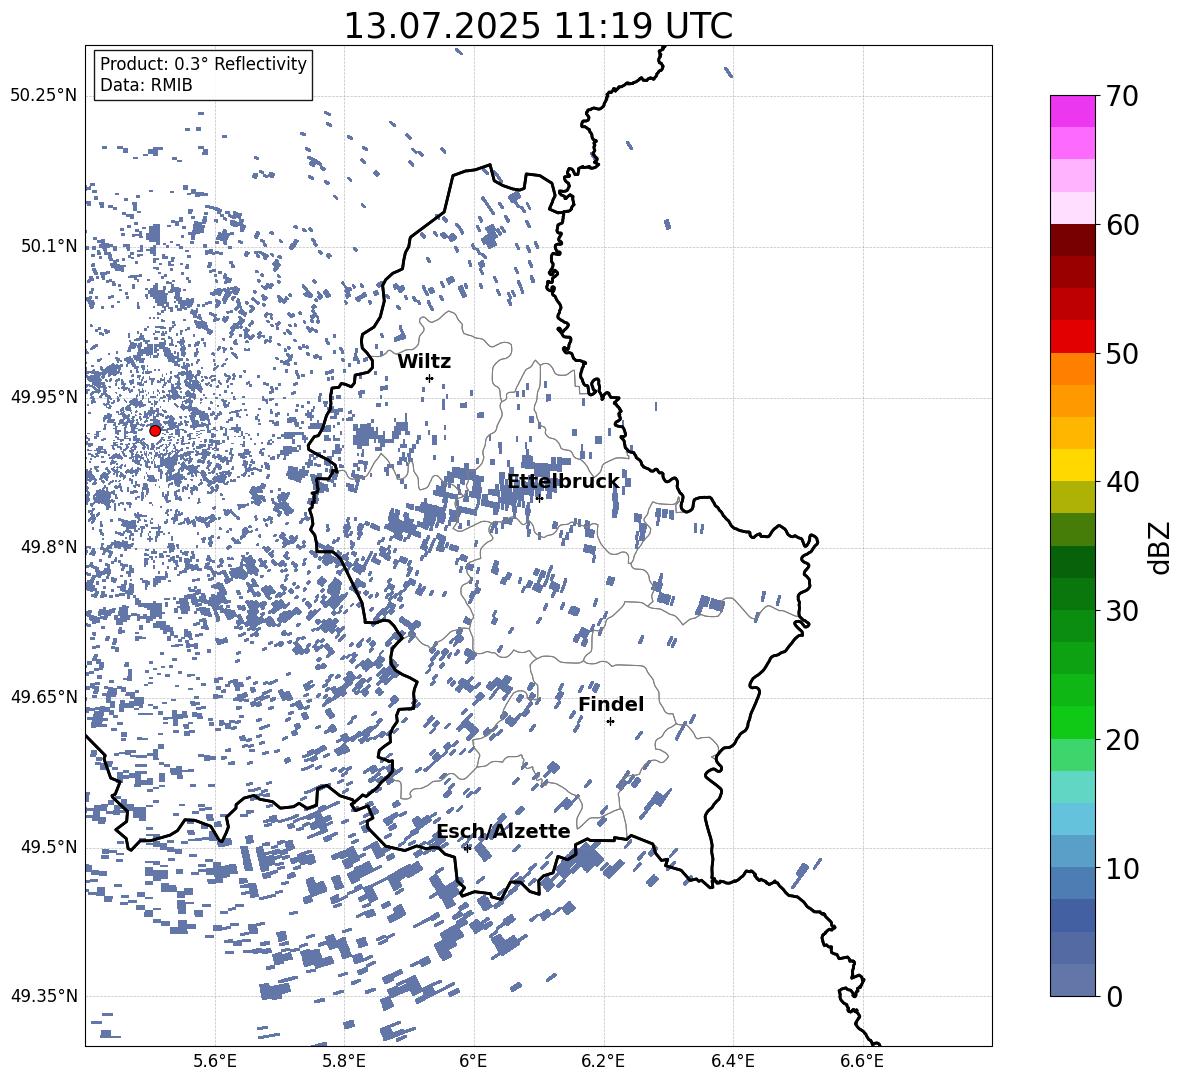This screenshot has height=1081, width=1184.
Task: Click the Data: RMIB text
Action: 146,85
